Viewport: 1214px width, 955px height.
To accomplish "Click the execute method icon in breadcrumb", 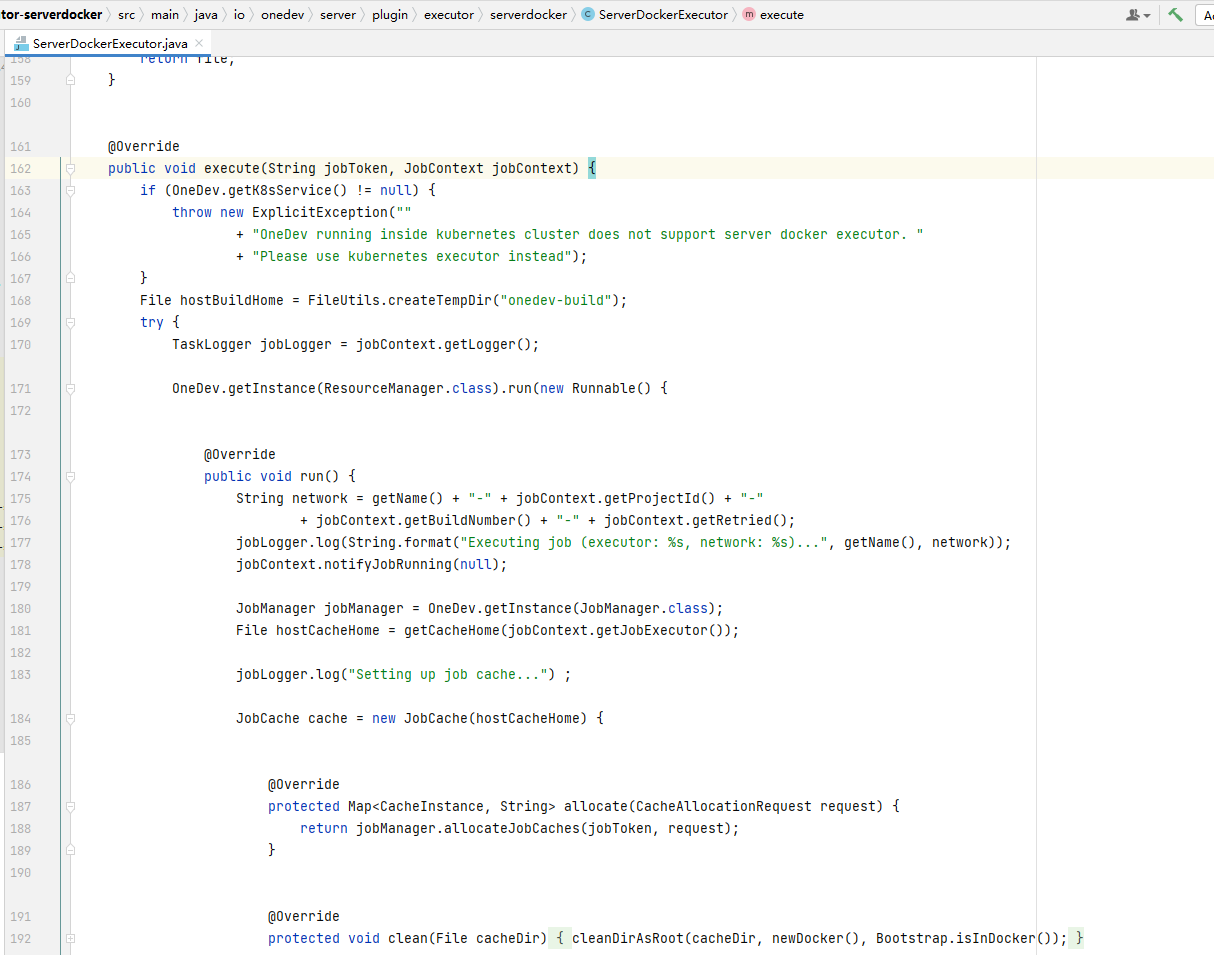I will 749,15.
